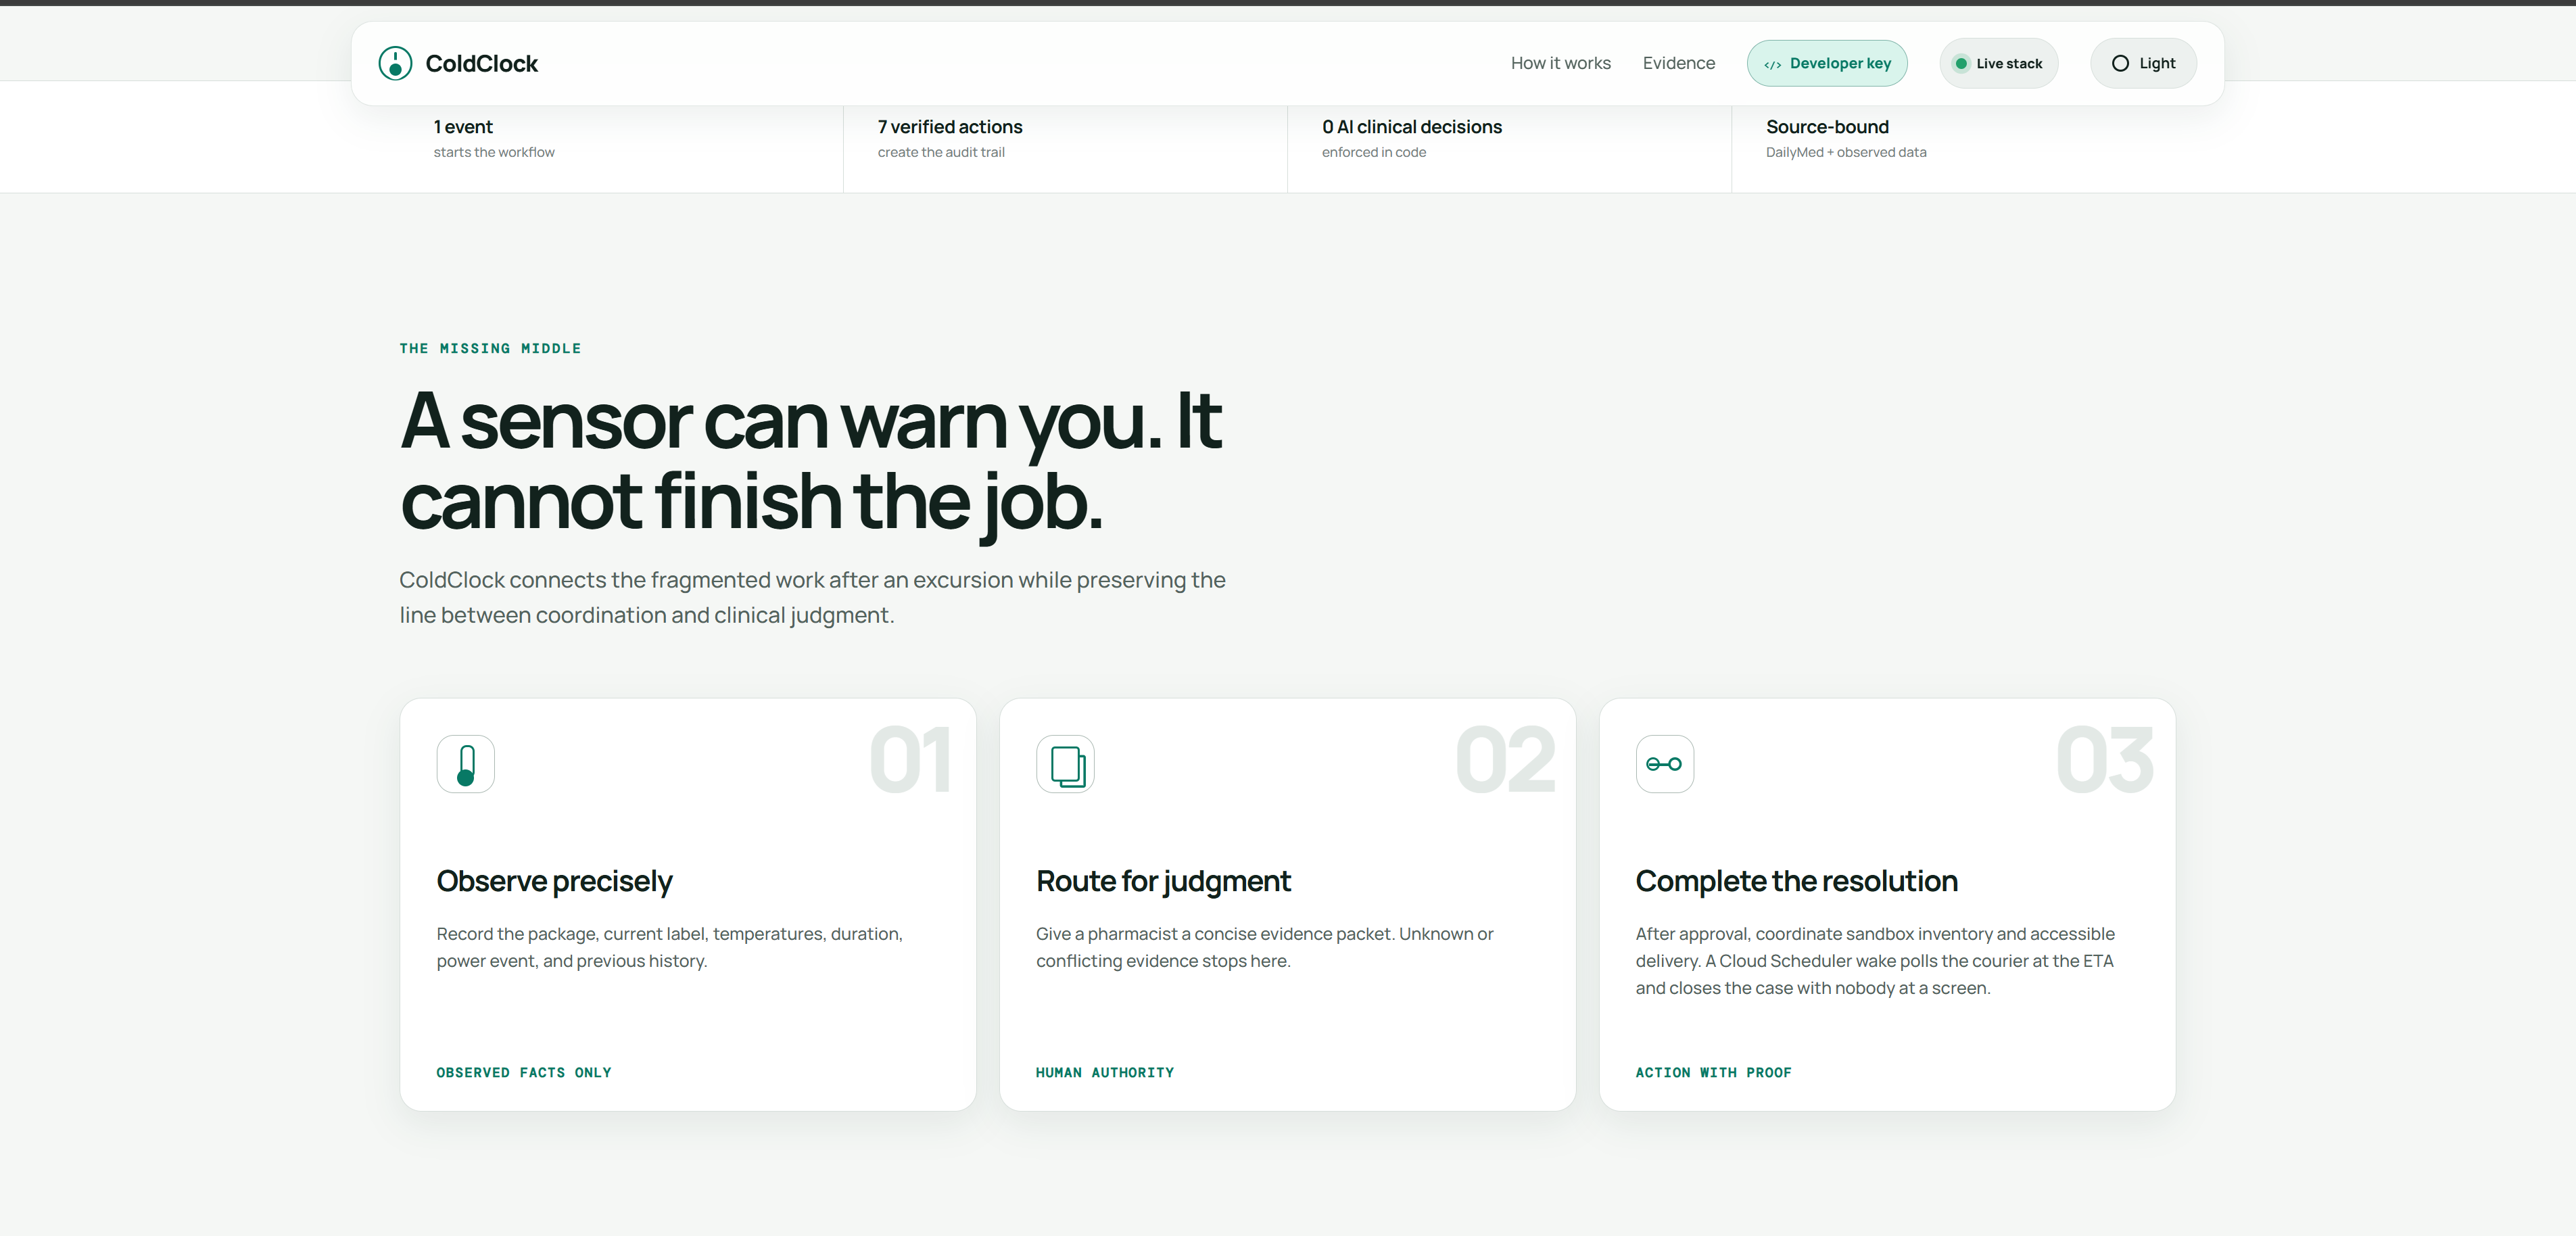Select the Complete the resolution heading
This screenshot has height=1236, width=2576.
tap(1797, 881)
